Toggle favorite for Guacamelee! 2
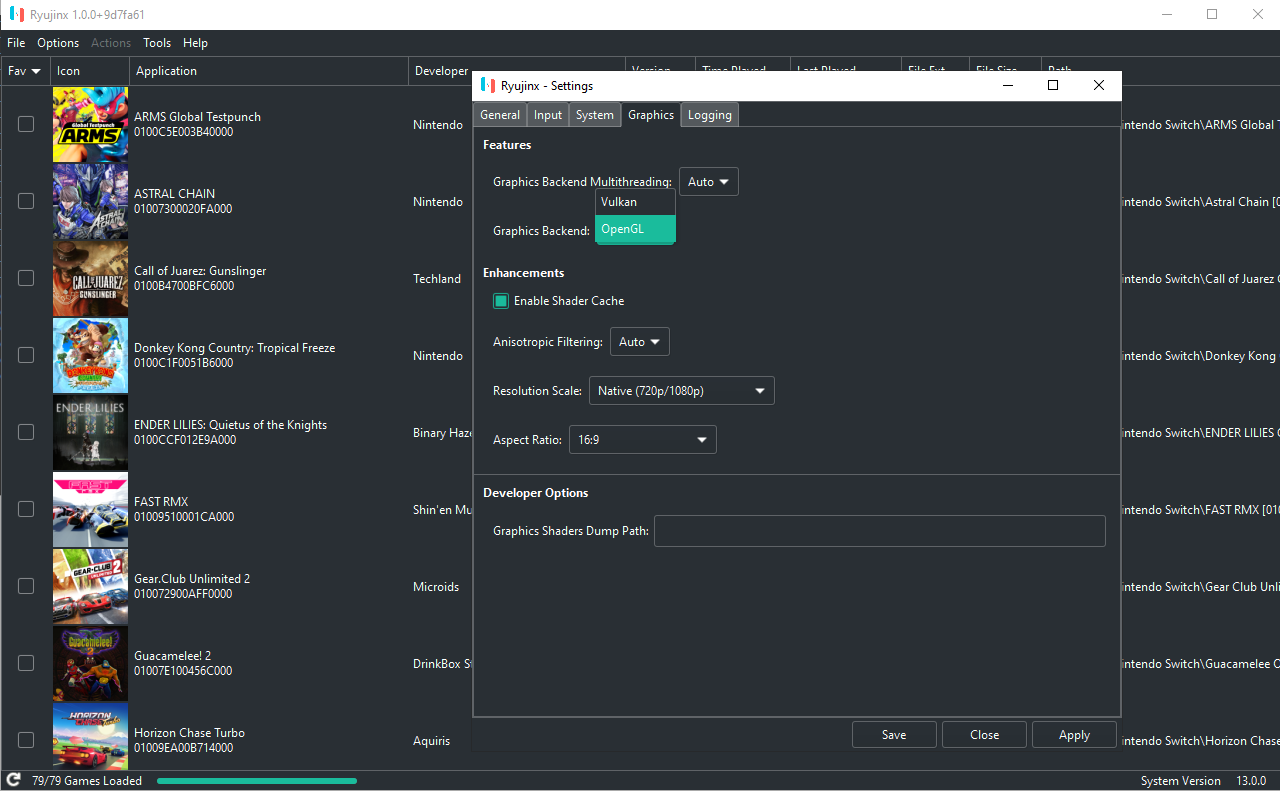Screen dimensions: 1280x792 click(26, 663)
